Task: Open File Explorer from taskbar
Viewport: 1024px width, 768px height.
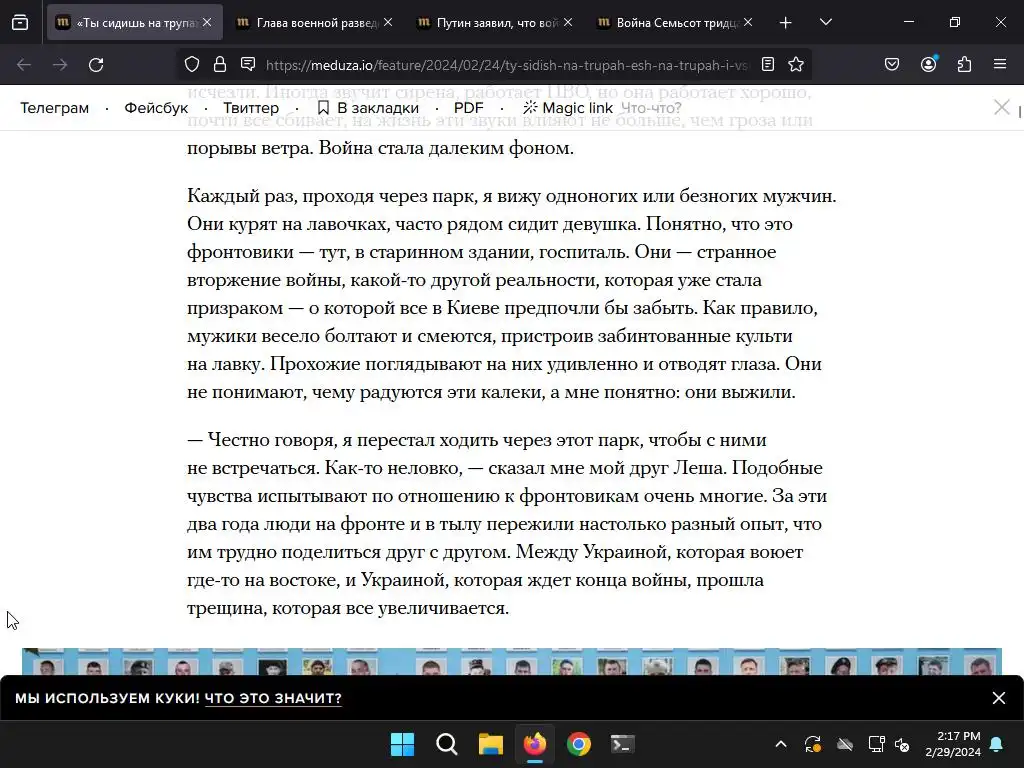Action: click(490, 744)
